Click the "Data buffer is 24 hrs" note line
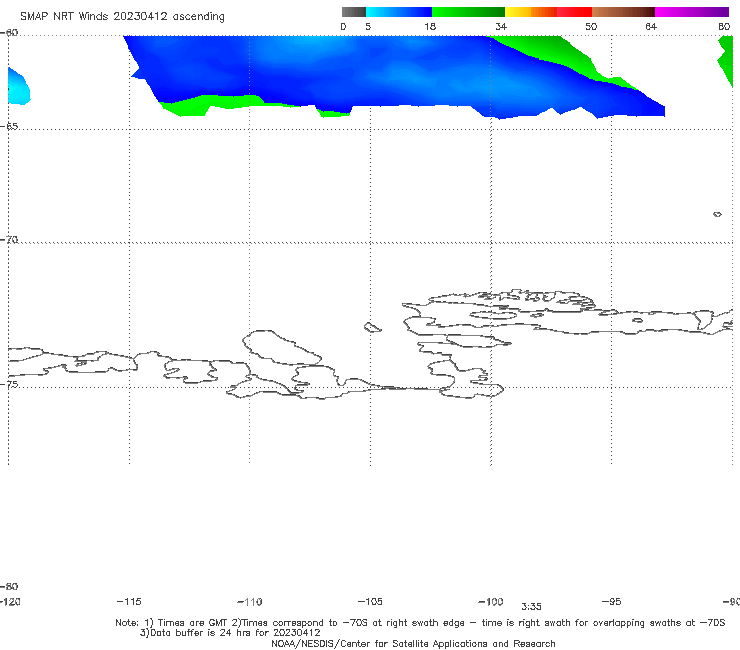Viewport: 740px width, 650px height. click(x=230, y=633)
